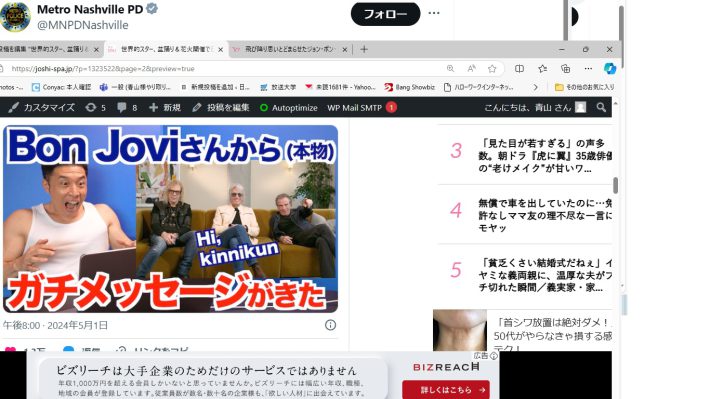Open the browser Settings and more menu
Image resolution: width=710 pixels, height=399 pixels.
click(588, 69)
